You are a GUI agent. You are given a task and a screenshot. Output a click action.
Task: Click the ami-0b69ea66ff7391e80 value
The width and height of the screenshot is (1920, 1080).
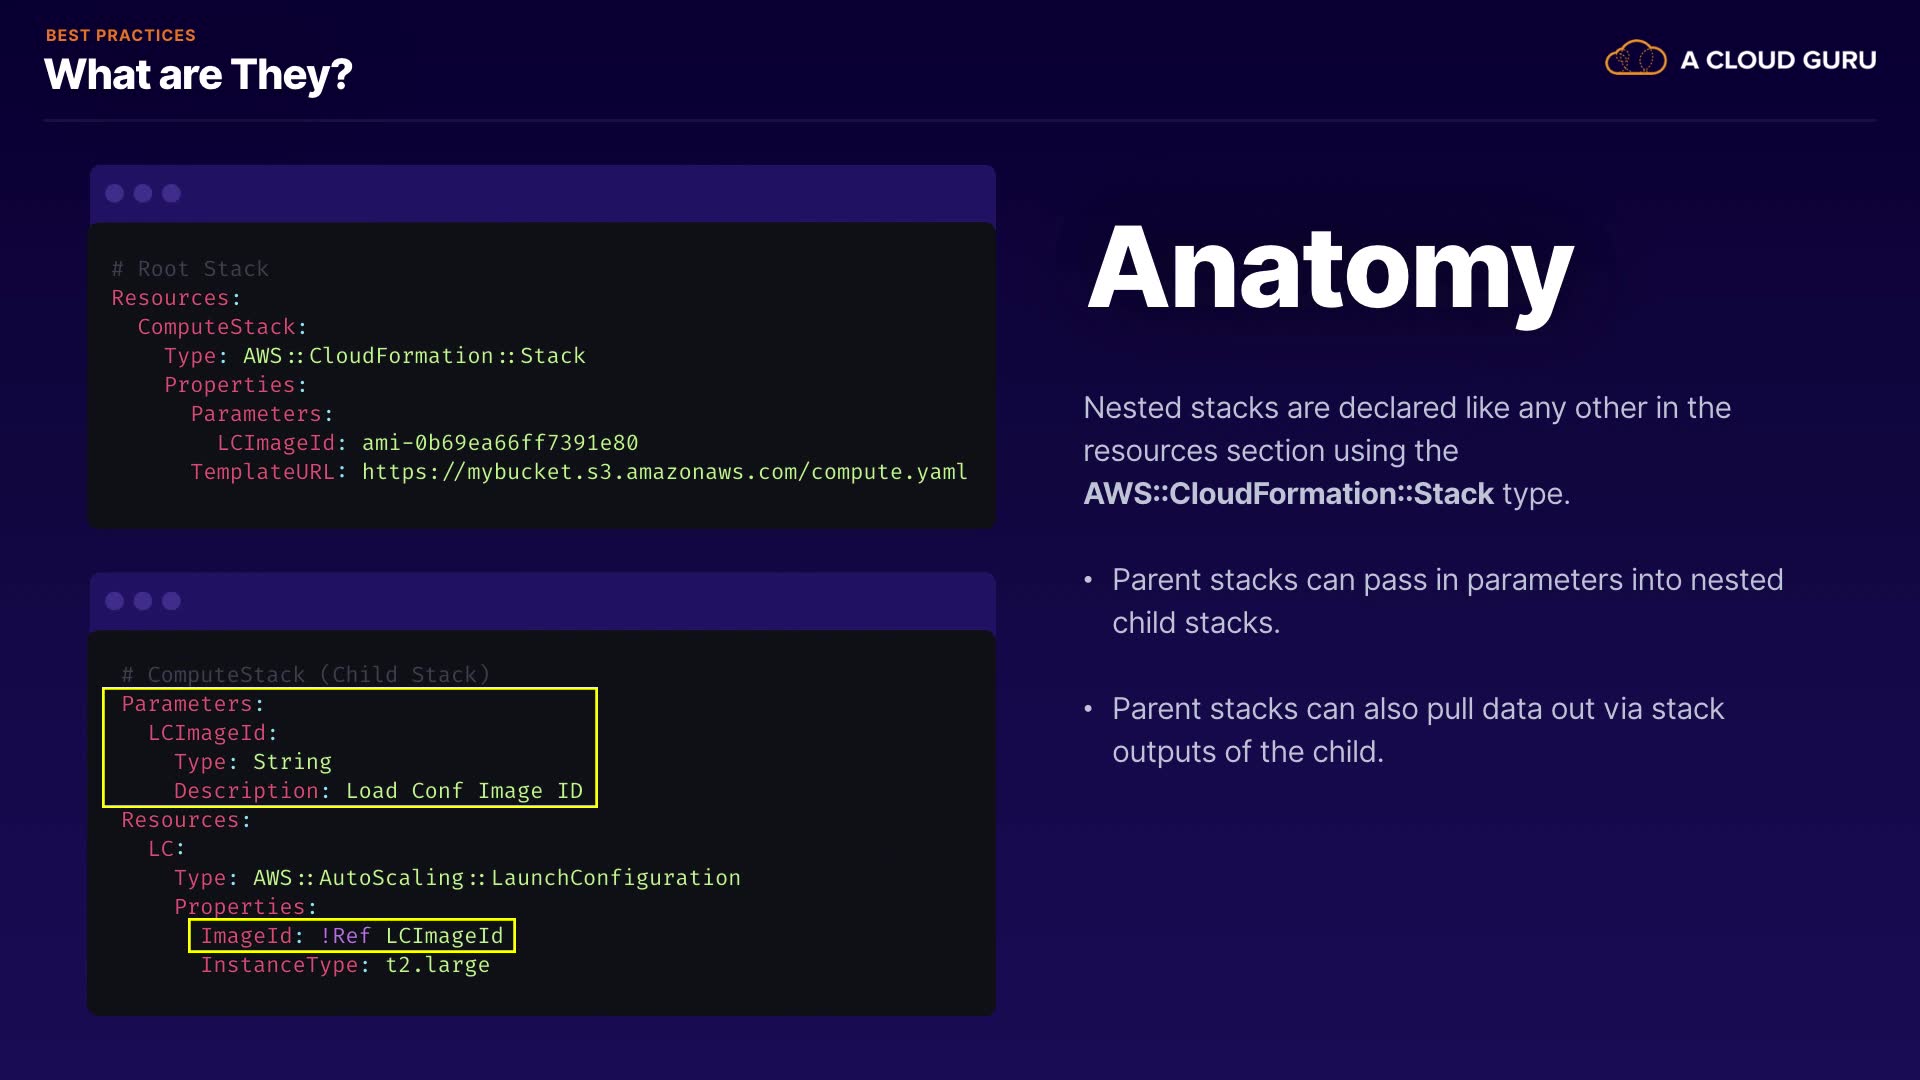click(x=500, y=443)
